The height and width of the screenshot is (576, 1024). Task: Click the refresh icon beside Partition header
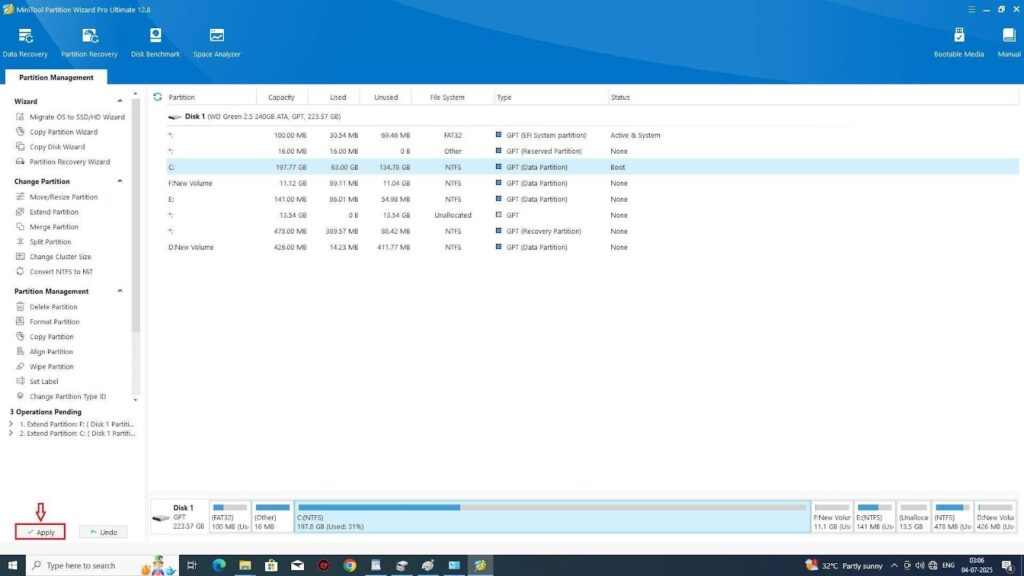coord(158,97)
